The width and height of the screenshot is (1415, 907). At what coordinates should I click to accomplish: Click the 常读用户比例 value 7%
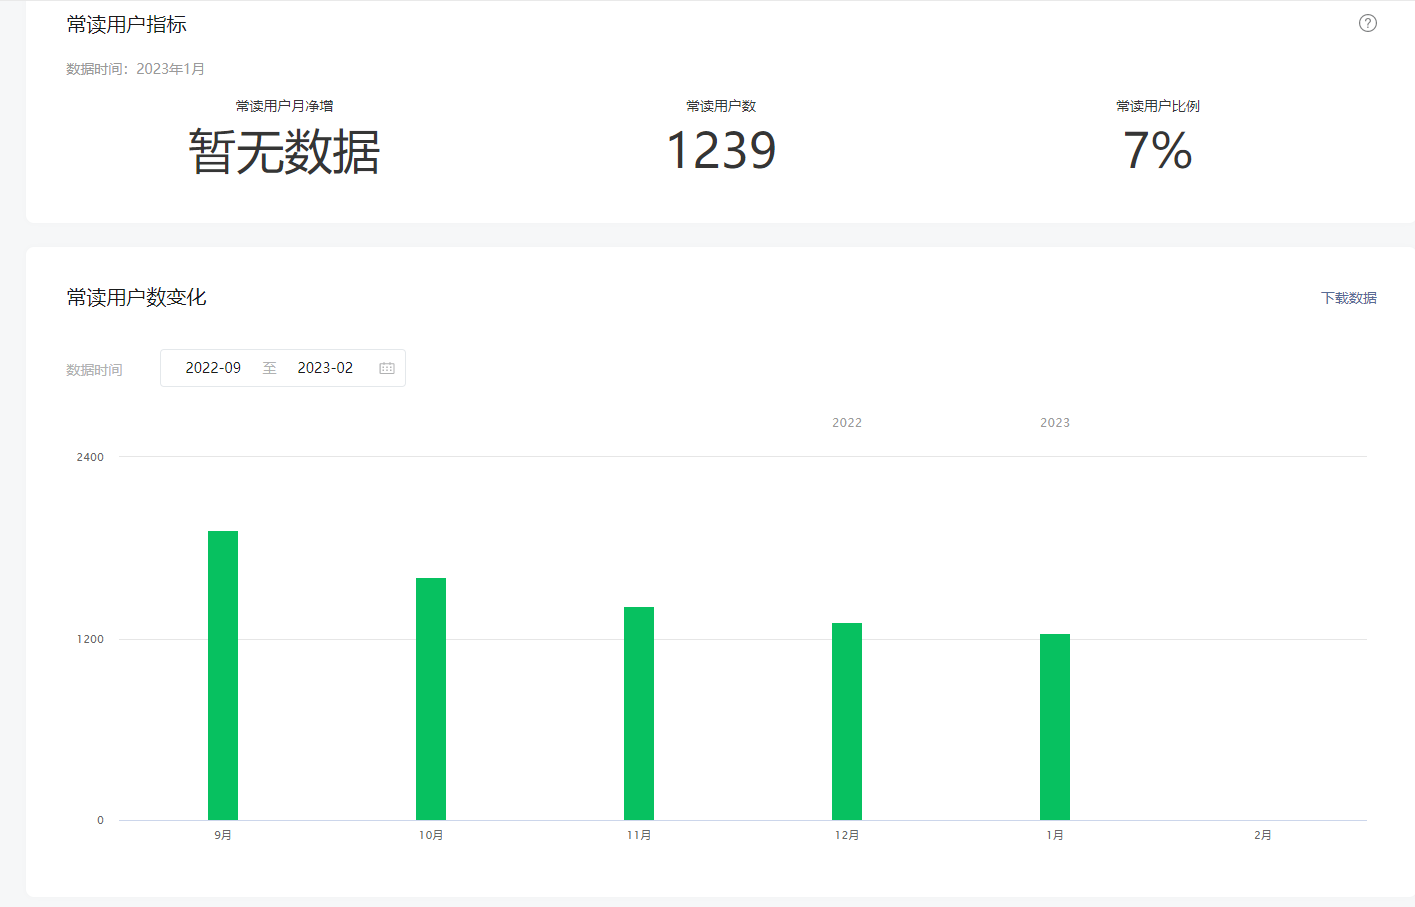(1158, 151)
